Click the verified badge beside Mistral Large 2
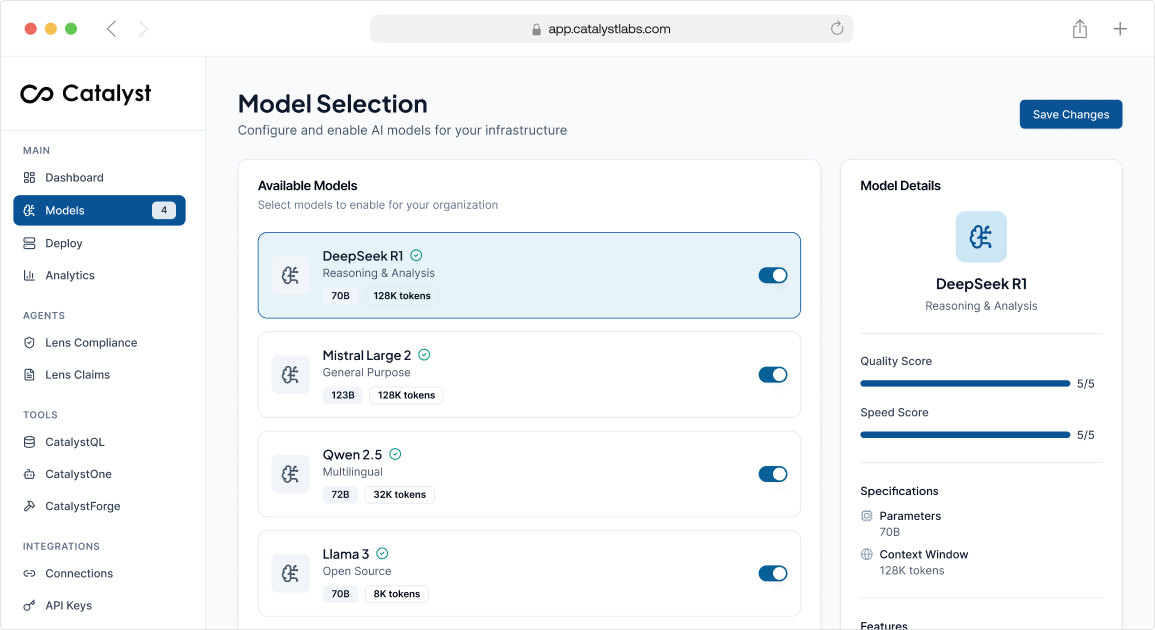 coord(424,355)
